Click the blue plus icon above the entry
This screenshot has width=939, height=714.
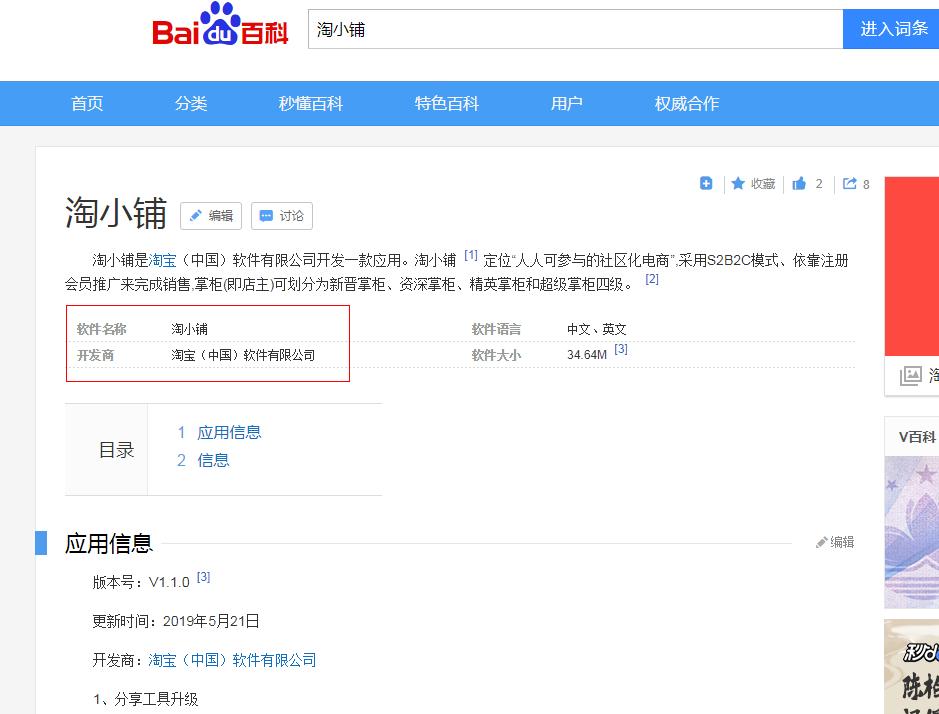tap(706, 183)
